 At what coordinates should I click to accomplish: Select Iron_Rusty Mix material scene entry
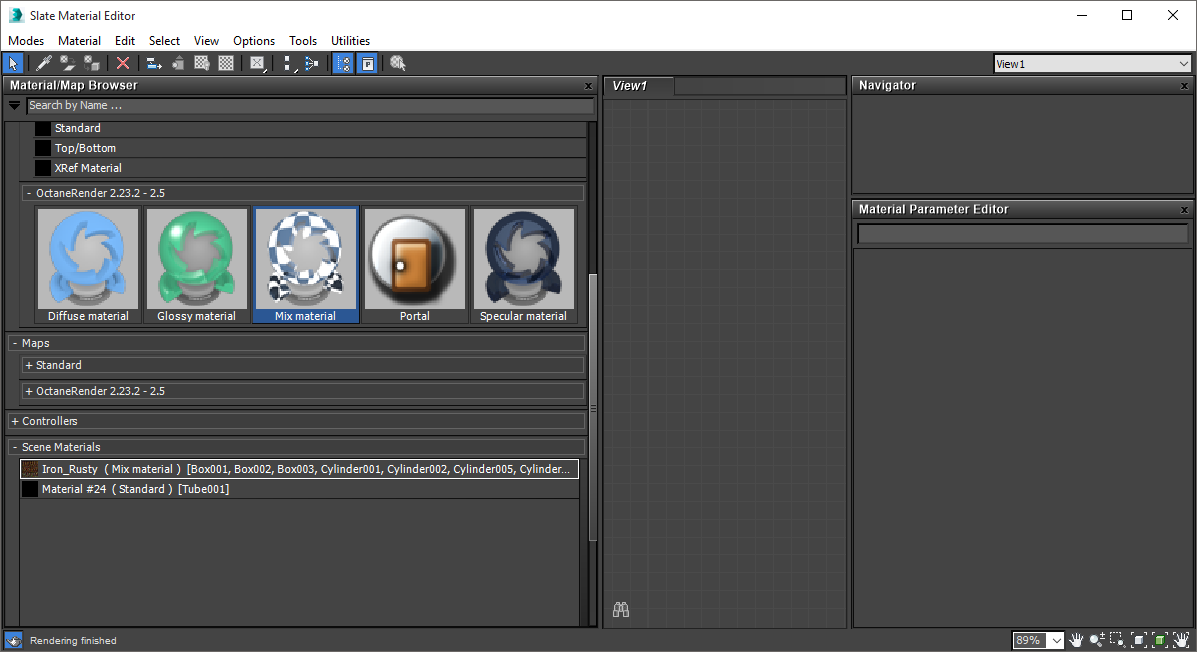point(299,469)
